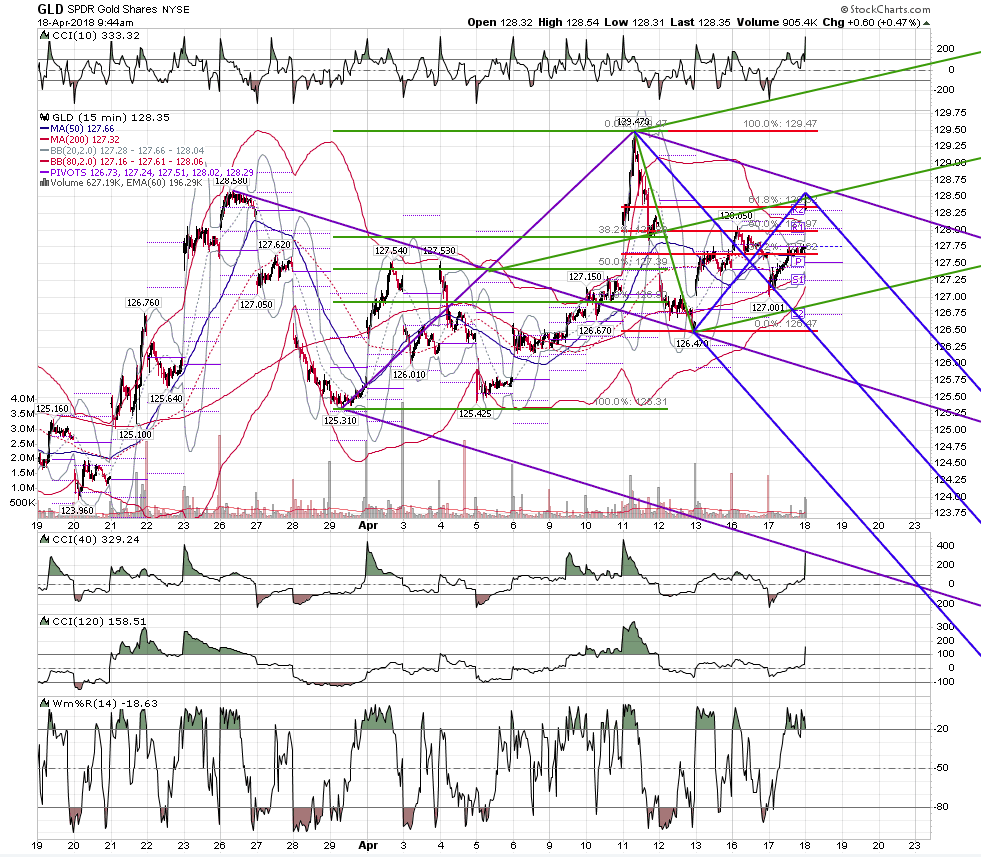
Task: Click the 'MA(200) 127.32' legend text
Action: click(85, 139)
